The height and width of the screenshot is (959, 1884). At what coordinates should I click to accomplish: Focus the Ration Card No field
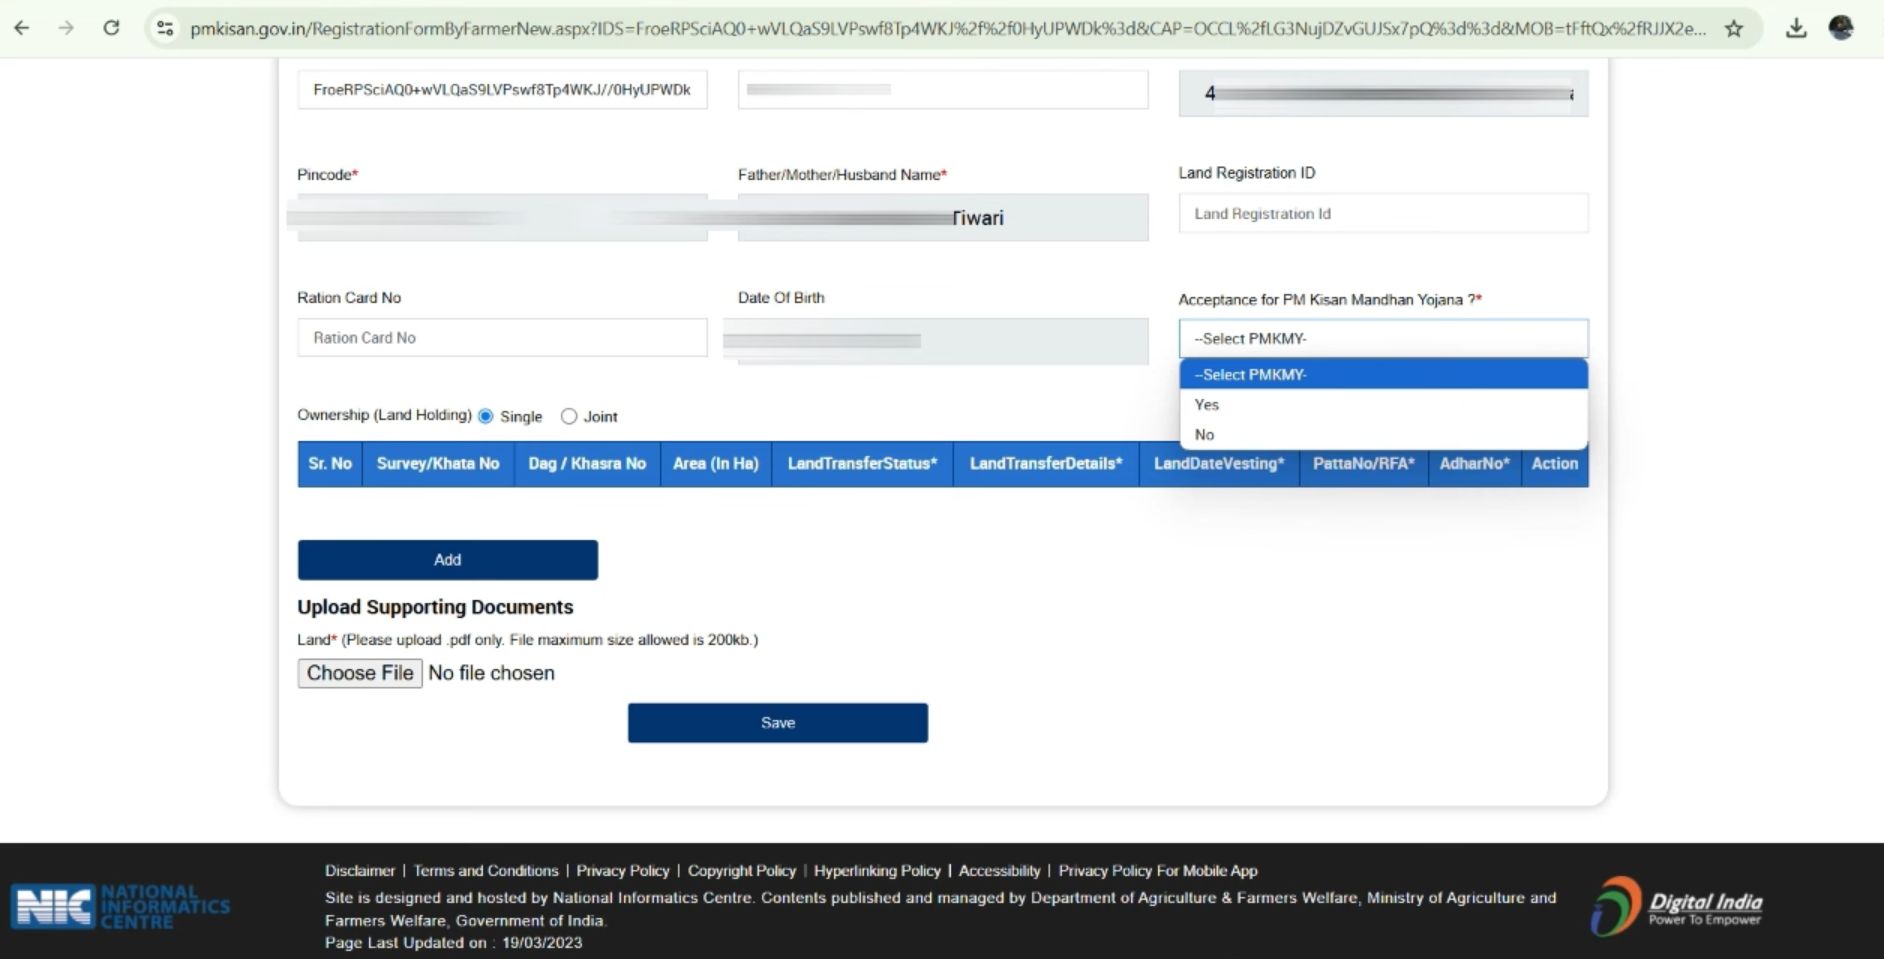tap(502, 338)
